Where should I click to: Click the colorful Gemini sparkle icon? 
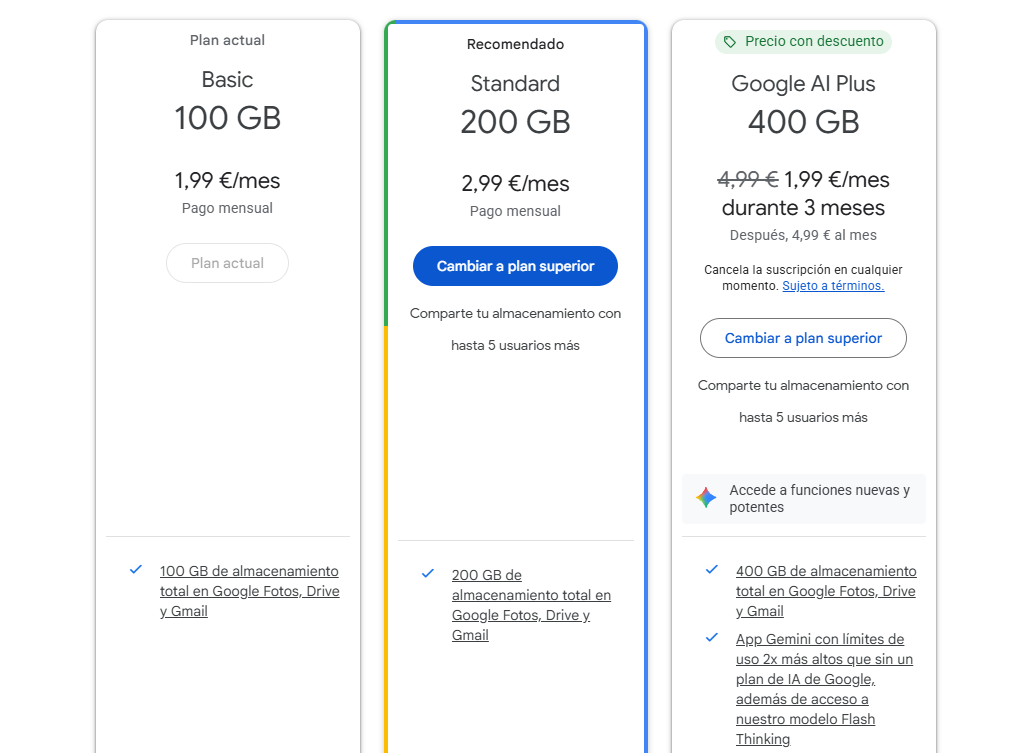706,498
